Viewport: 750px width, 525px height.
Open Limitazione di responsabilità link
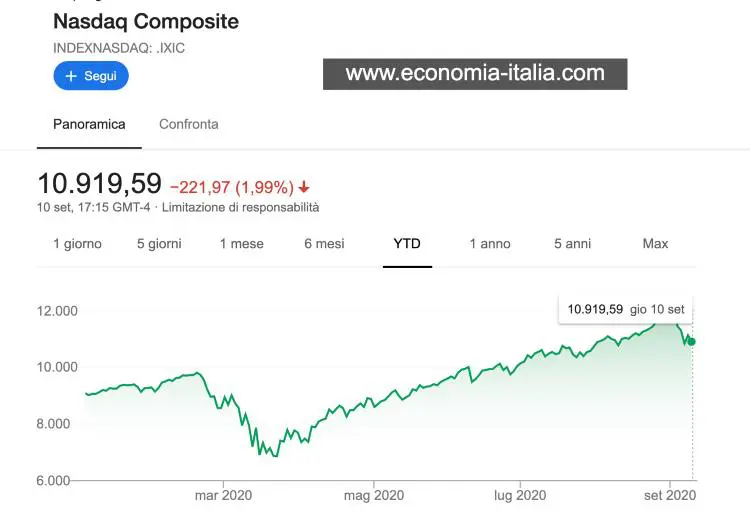point(240,208)
